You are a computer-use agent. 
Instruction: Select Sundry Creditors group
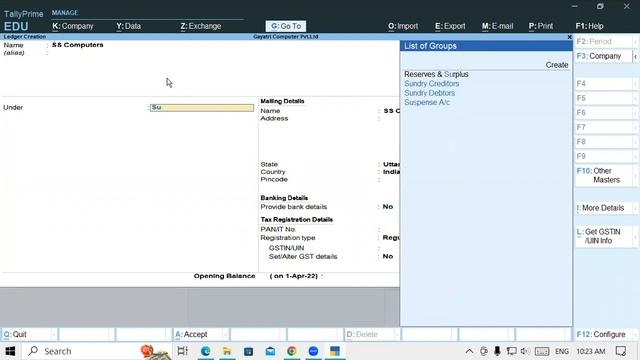pyautogui.click(x=431, y=84)
